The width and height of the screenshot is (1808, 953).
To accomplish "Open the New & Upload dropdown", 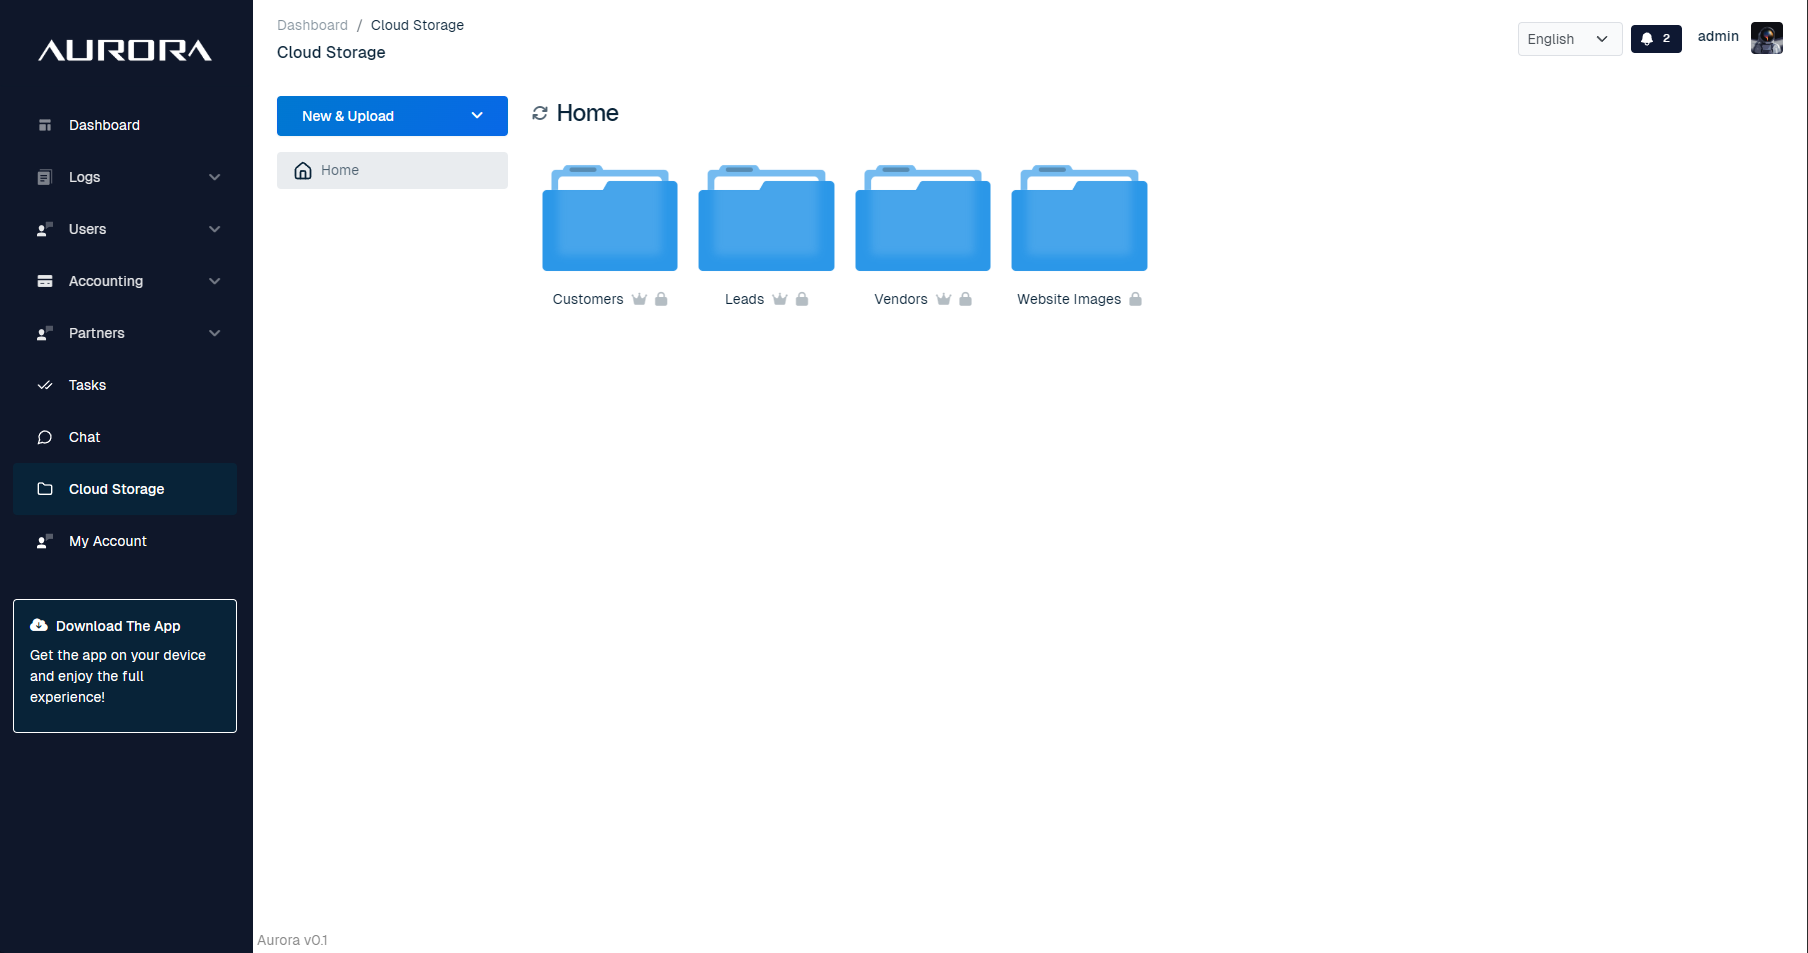I will [x=392, y=116].
